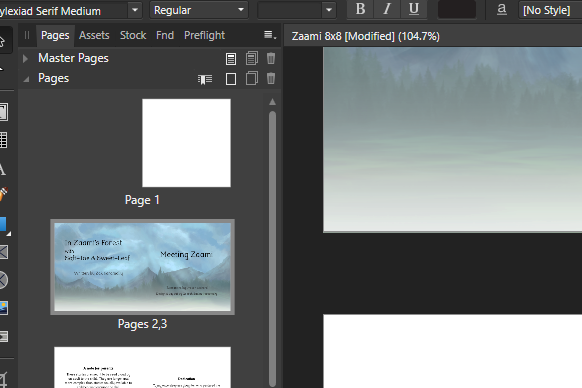Collapse the Pages section

point(26,79)
